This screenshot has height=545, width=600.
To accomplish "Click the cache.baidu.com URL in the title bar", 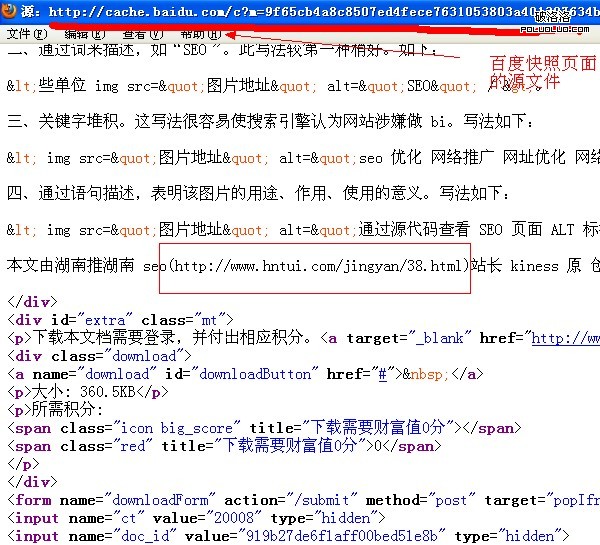I will (324, 11).
